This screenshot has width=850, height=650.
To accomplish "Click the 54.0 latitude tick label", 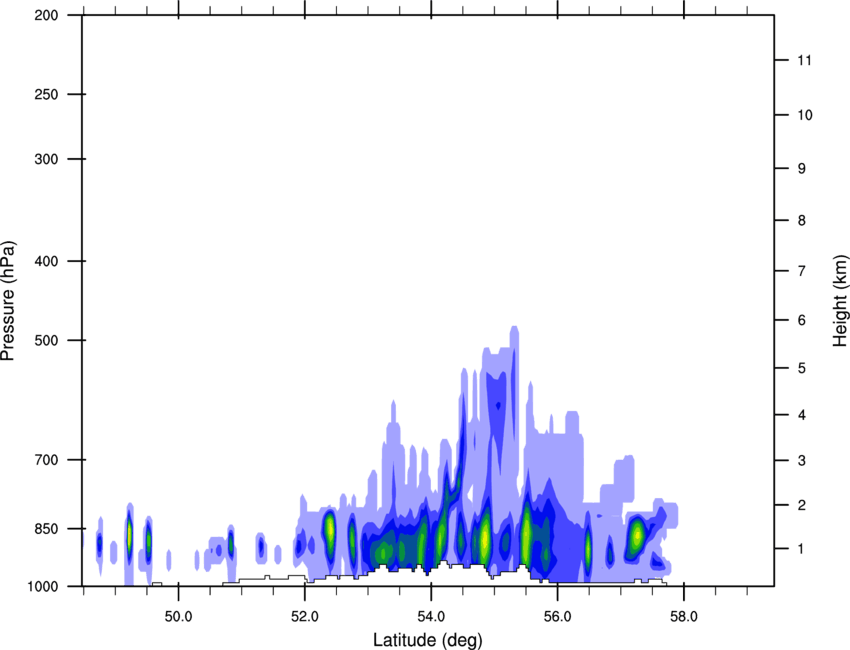I will [x=431, y=617].
